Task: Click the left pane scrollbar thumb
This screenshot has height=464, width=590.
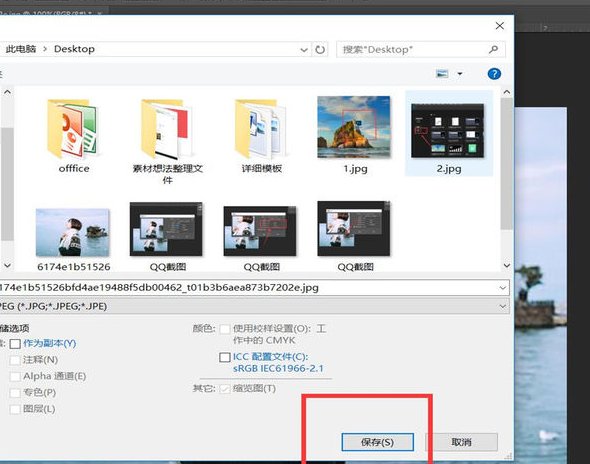Action: (x=8, y=184)
